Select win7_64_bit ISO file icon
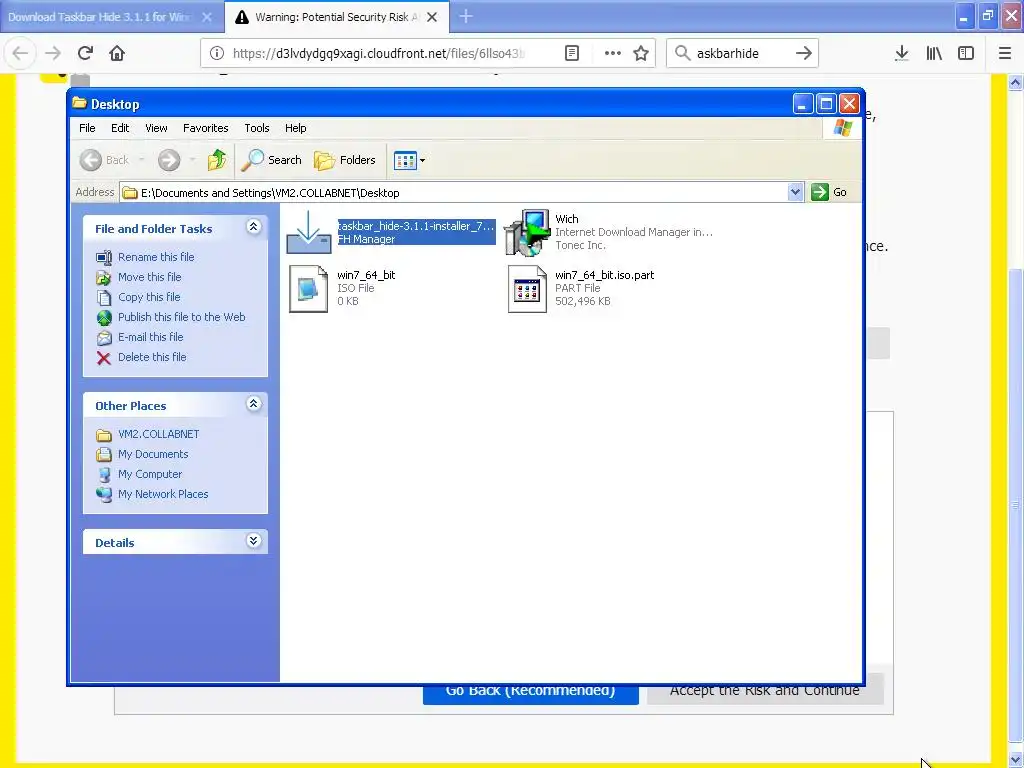This screenshot has height=768, width=1024. [x=308, y=289]
